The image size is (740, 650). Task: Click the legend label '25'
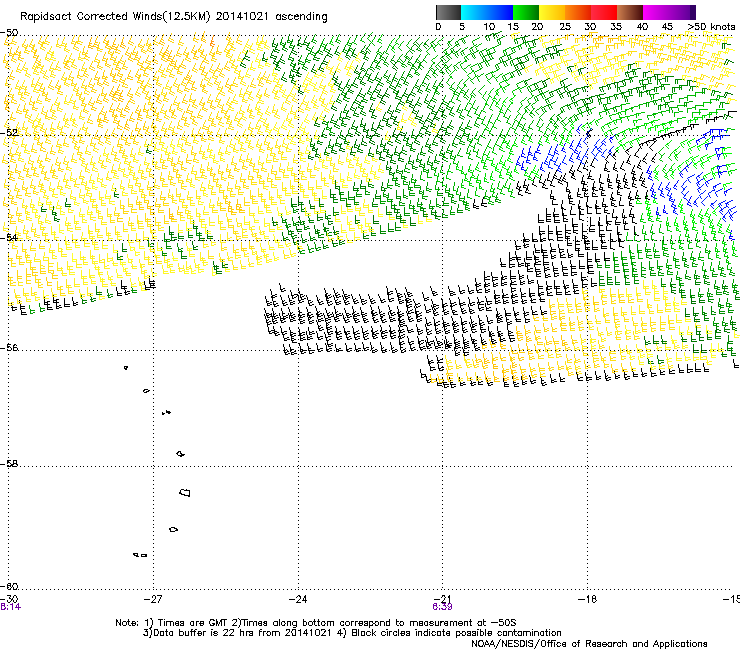coord(565,26)
